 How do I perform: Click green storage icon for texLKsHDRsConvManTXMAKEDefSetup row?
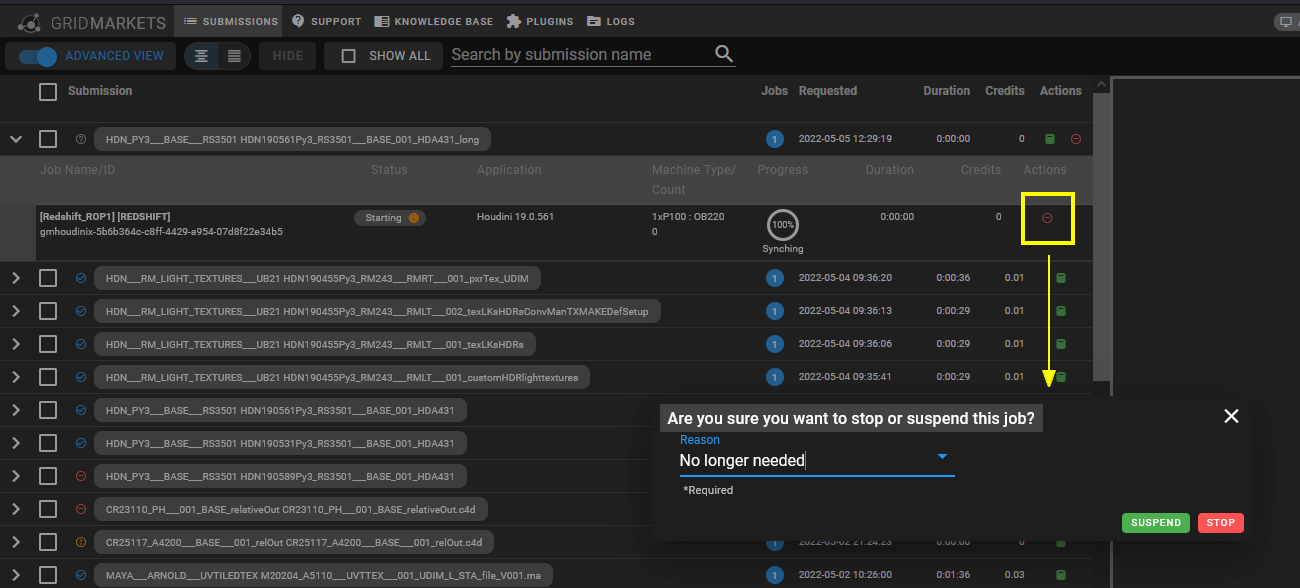point(1061,311)
